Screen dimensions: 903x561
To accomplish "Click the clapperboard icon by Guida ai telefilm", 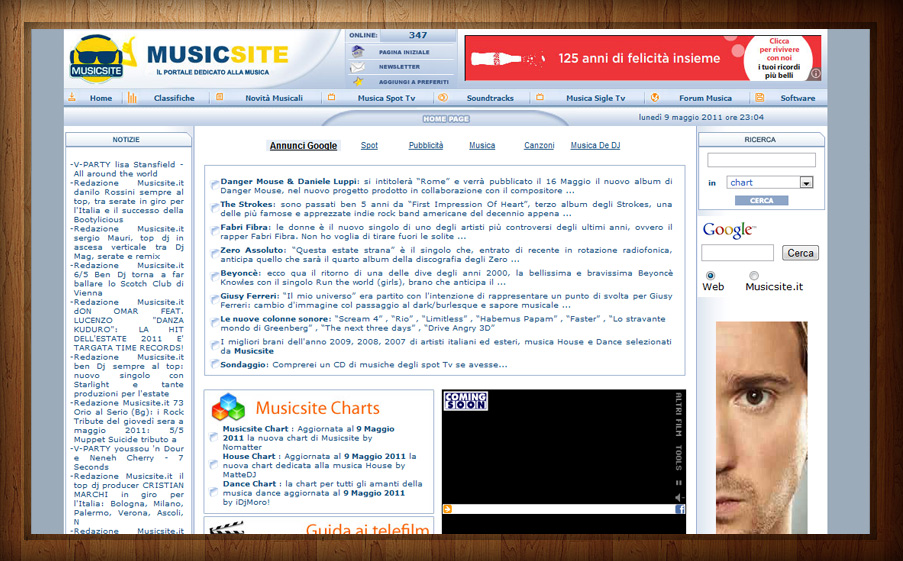I will pyautogui.click(x=226, y=528).
